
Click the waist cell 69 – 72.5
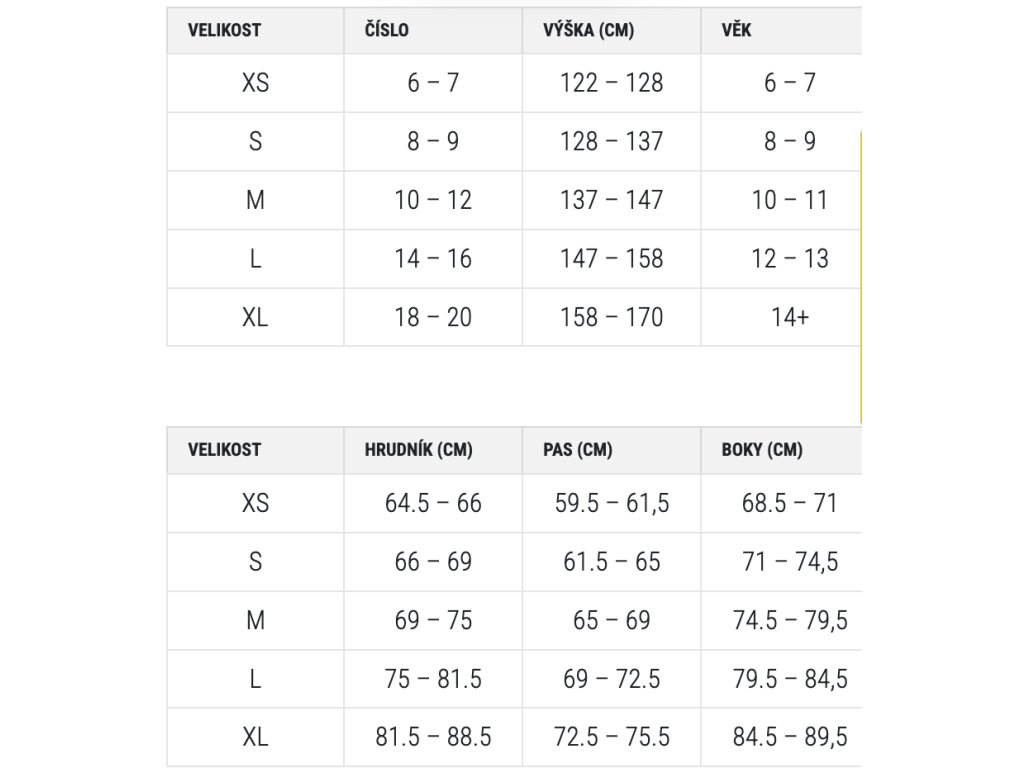(x=612, y=680)
